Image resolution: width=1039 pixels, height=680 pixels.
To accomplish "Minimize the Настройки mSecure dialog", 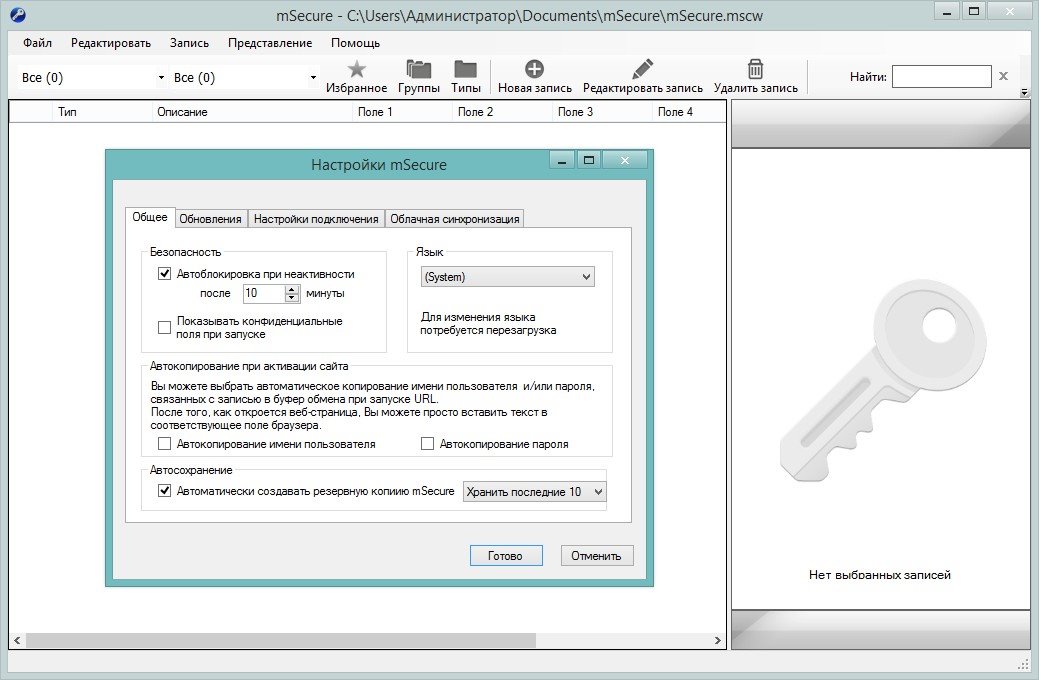I will [562, 160].
